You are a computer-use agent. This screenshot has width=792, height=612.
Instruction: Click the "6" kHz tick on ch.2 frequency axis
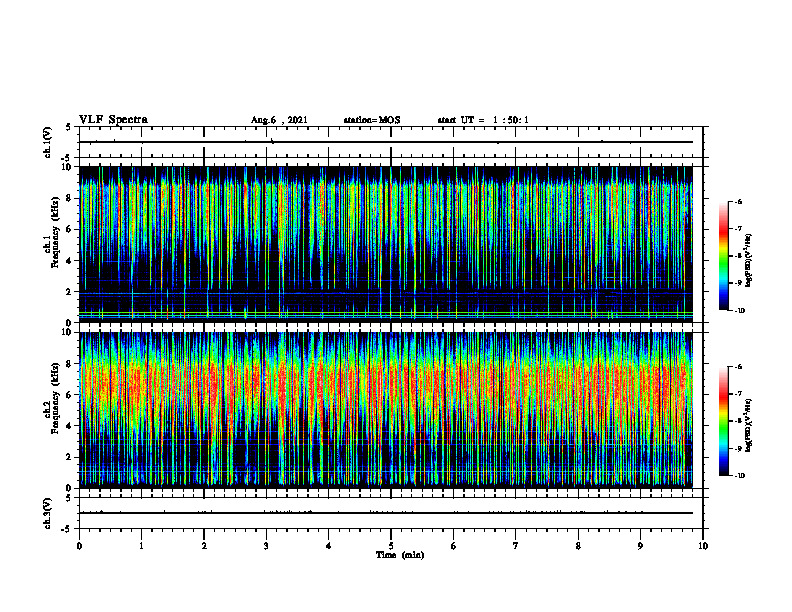pyautogui.click(x=70, y=395)
